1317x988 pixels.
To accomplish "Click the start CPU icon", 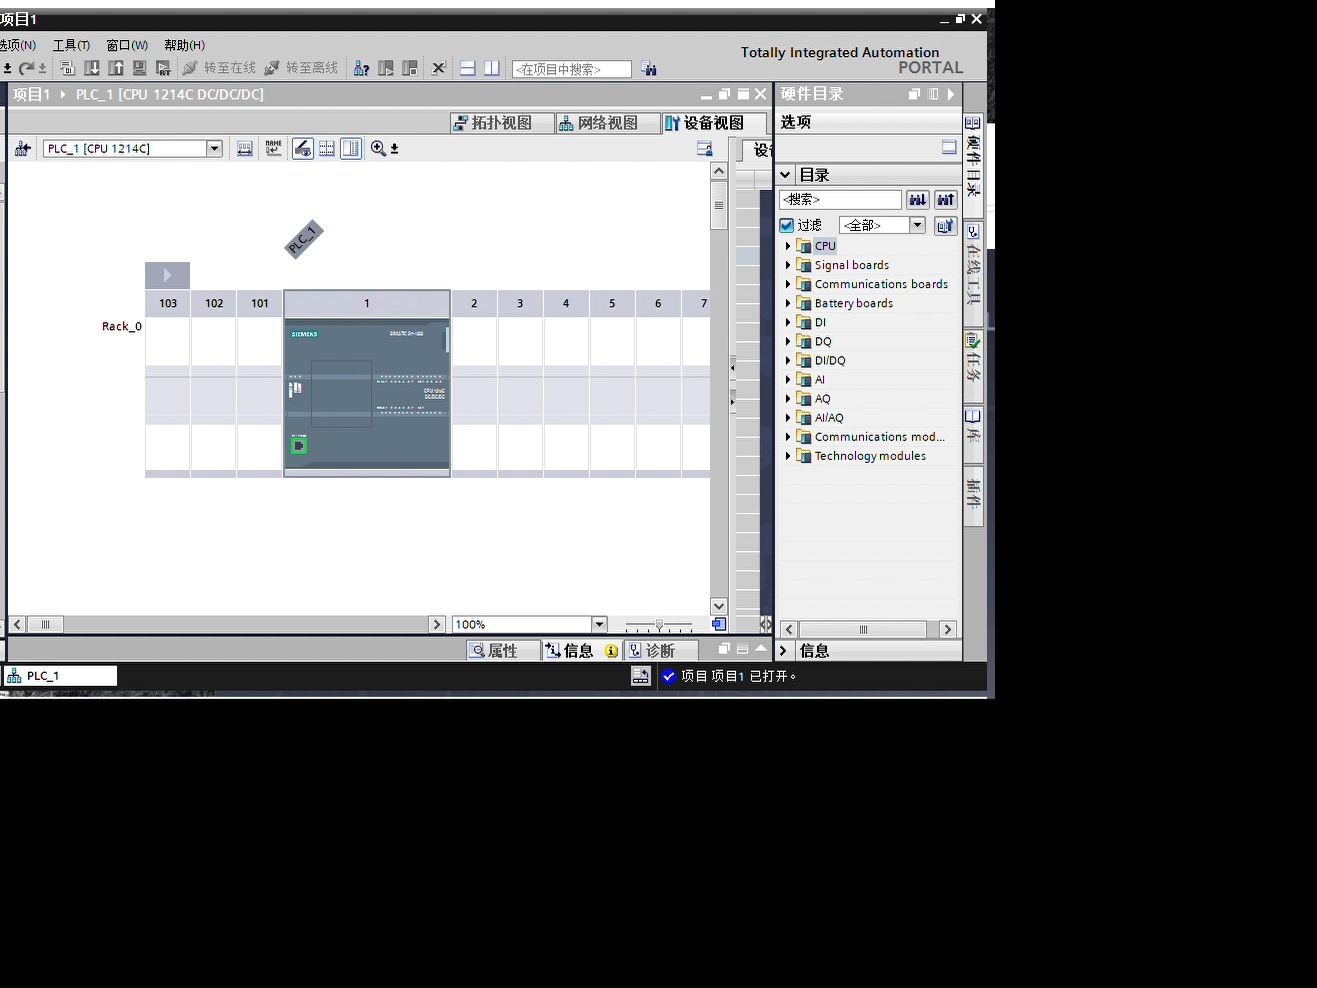I will [x=386, y=68].
